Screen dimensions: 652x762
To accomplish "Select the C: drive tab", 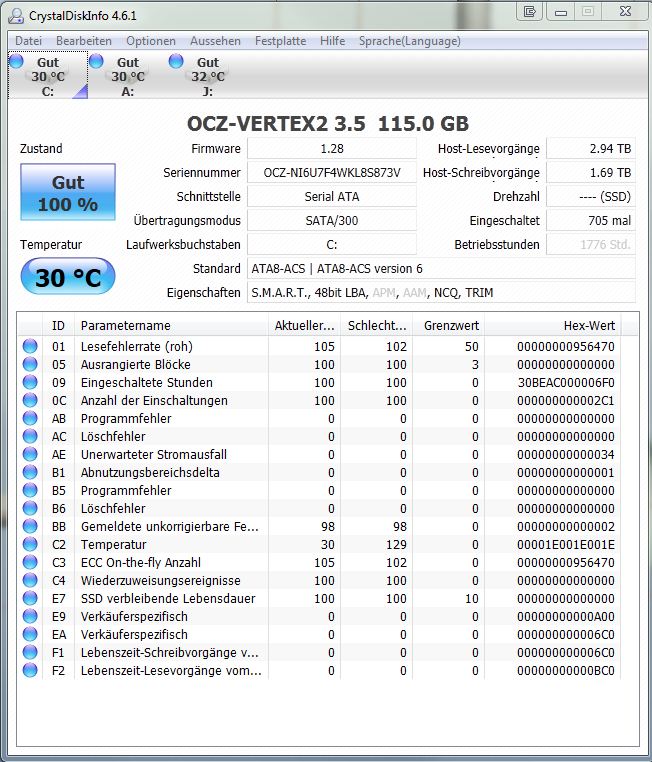I will click(x=48, y=76).
